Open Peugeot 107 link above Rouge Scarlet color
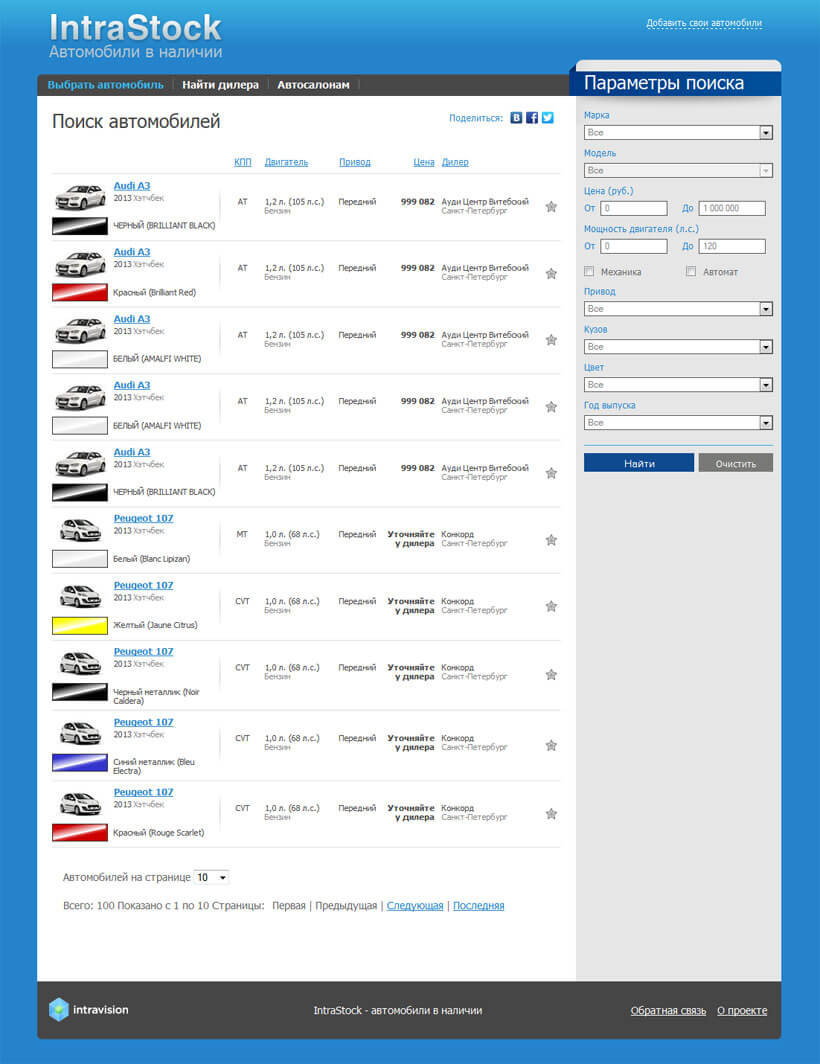 [143, 792]
